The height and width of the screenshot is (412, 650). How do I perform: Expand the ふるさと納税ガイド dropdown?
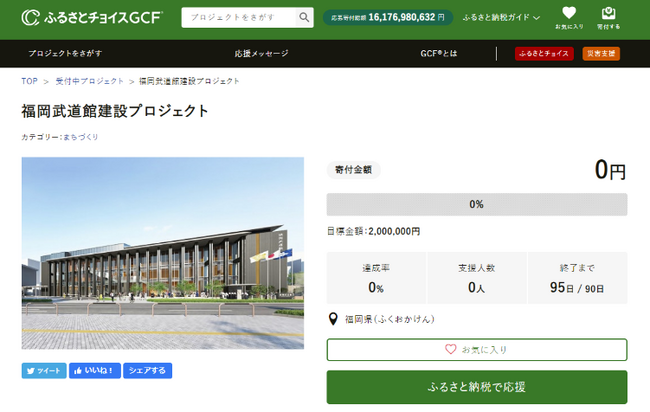[x=501, y=18]
